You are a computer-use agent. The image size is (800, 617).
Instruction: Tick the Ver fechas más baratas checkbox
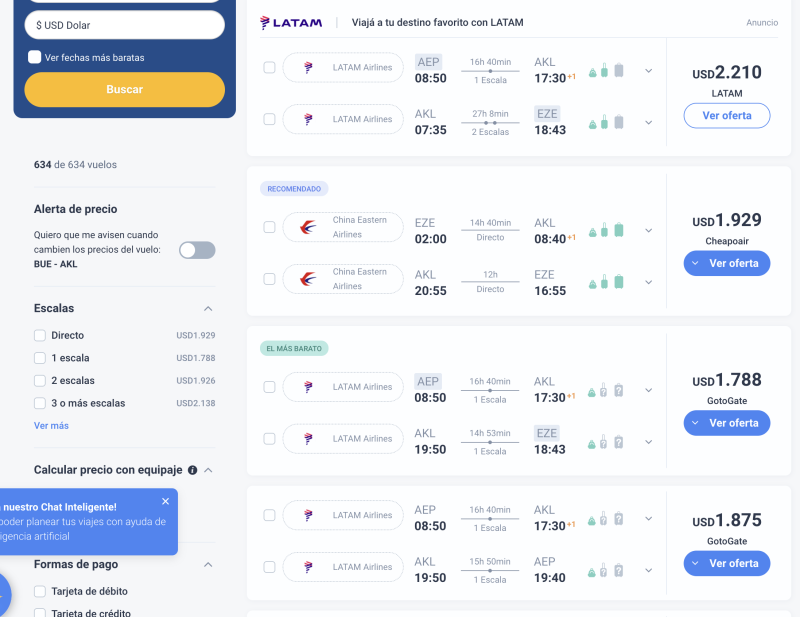[x=35, y=57]
